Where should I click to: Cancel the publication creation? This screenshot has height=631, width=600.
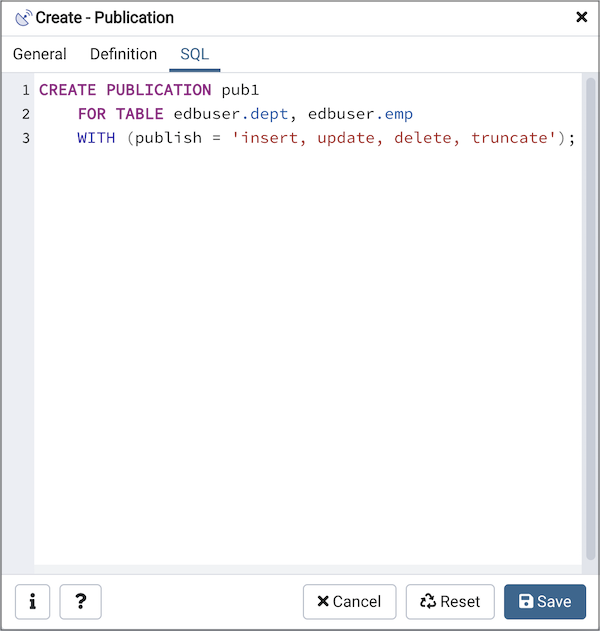349,602
